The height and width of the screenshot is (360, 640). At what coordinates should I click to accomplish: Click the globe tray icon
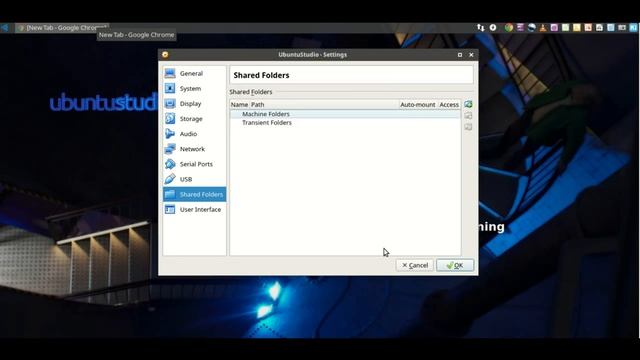pyautogui.click(x=531, y=27)
